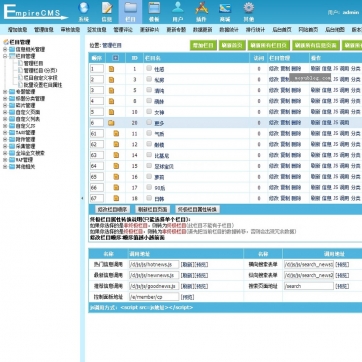Viewport: 362px width, 362px height.
Task: Expand the TAGS管理 tree node
Action: [x=5, y=133]
